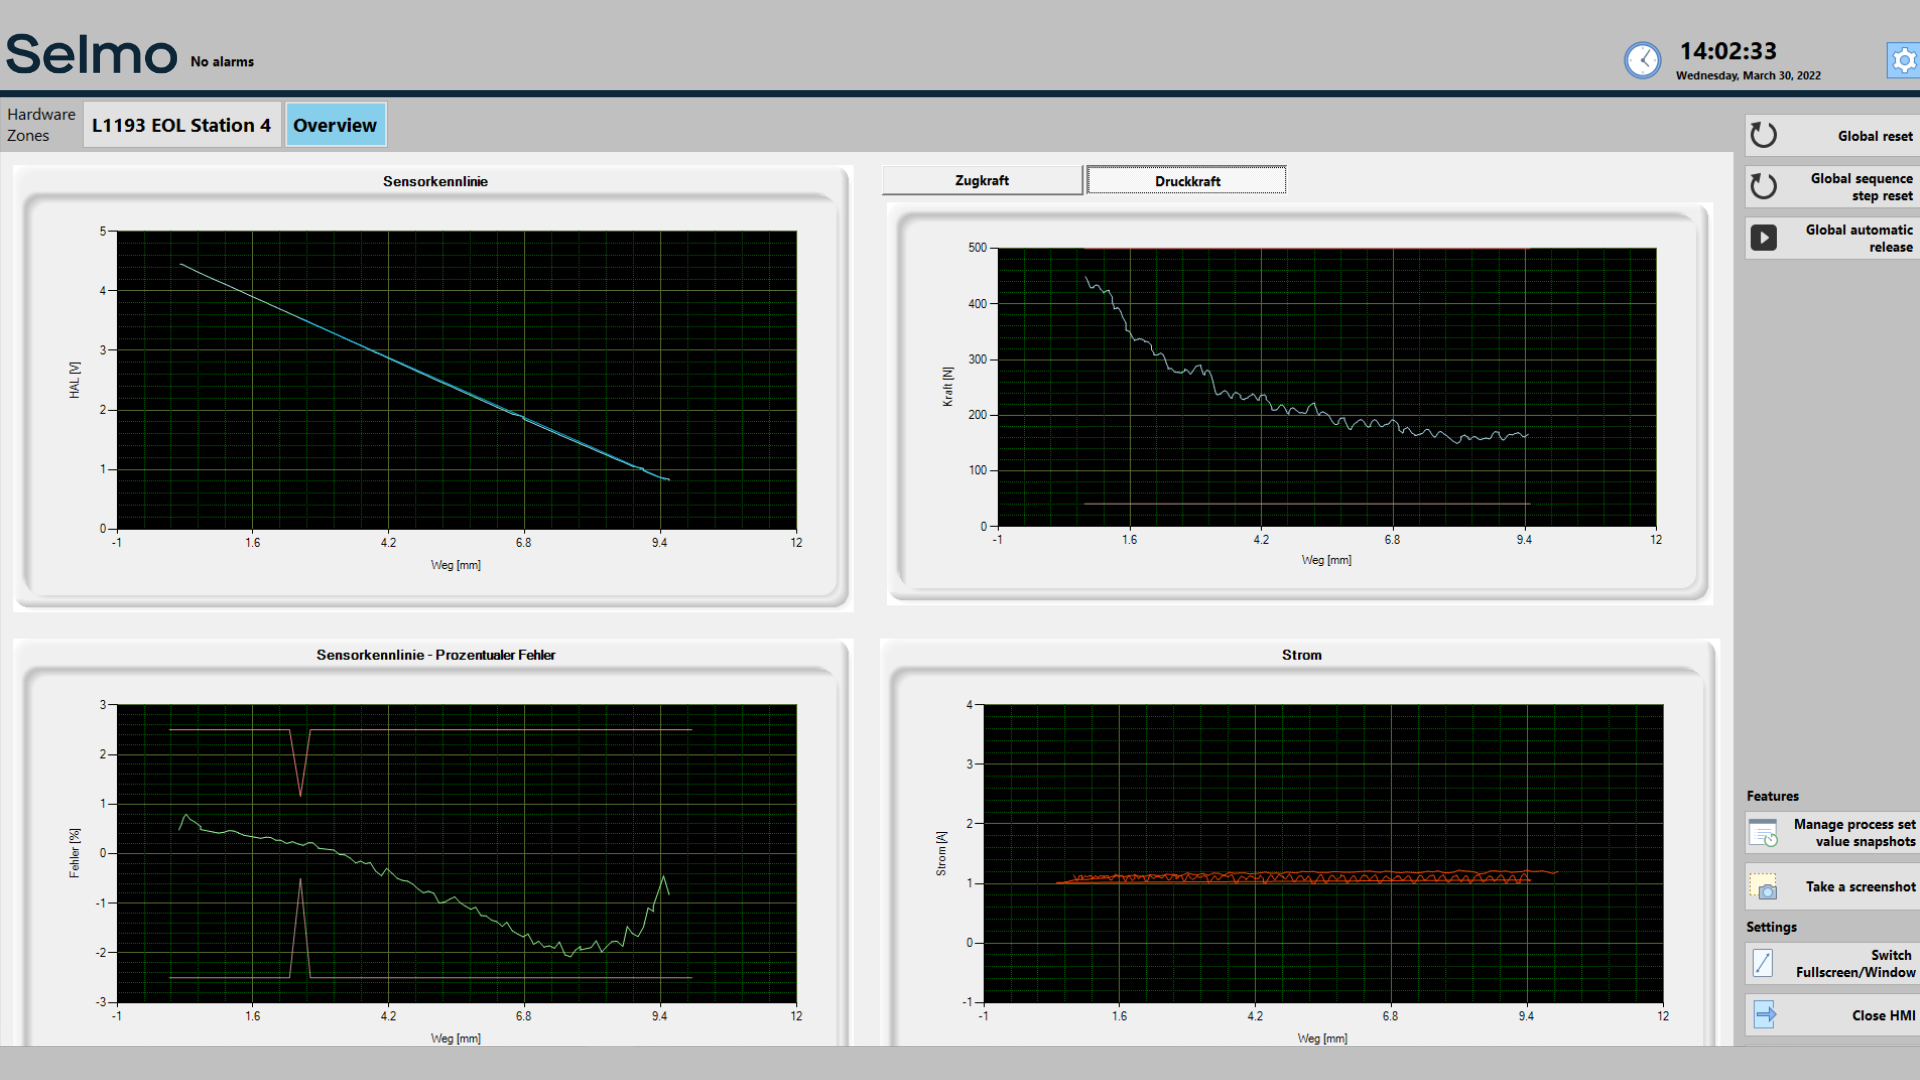Click the Strom [A] axis label
1920x1080 pixels.
940,853
